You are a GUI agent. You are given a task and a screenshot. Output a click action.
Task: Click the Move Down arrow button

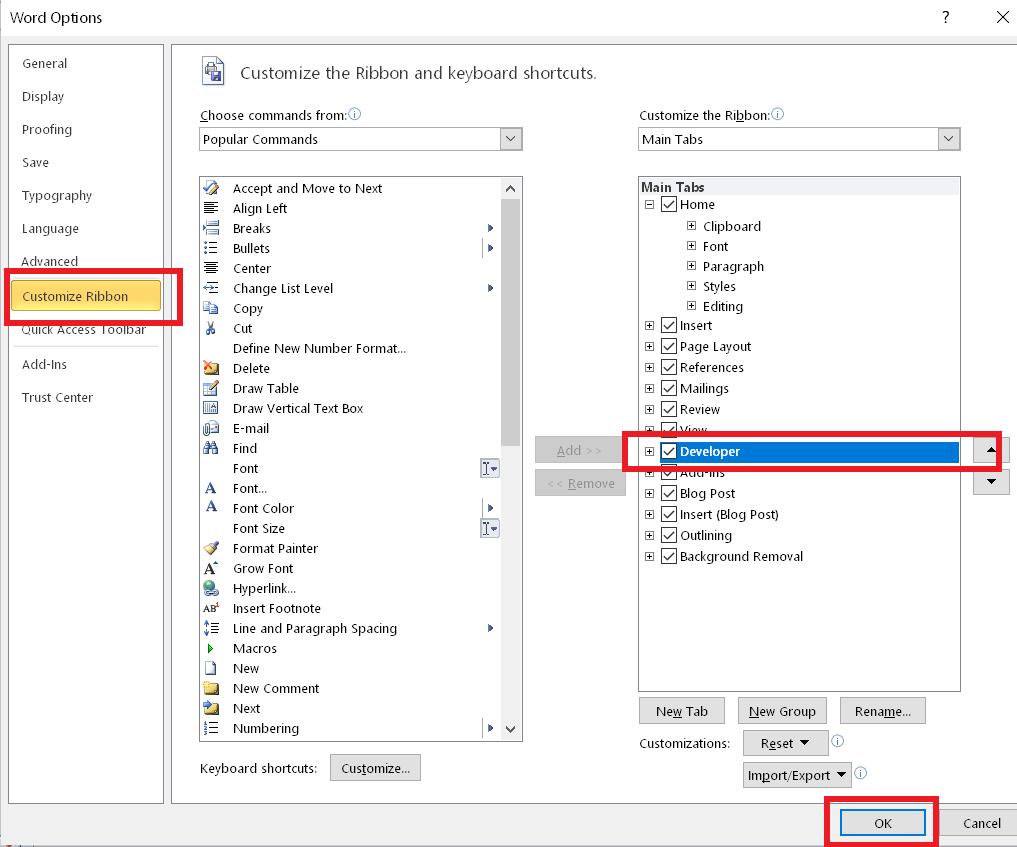tap(991, 482)
